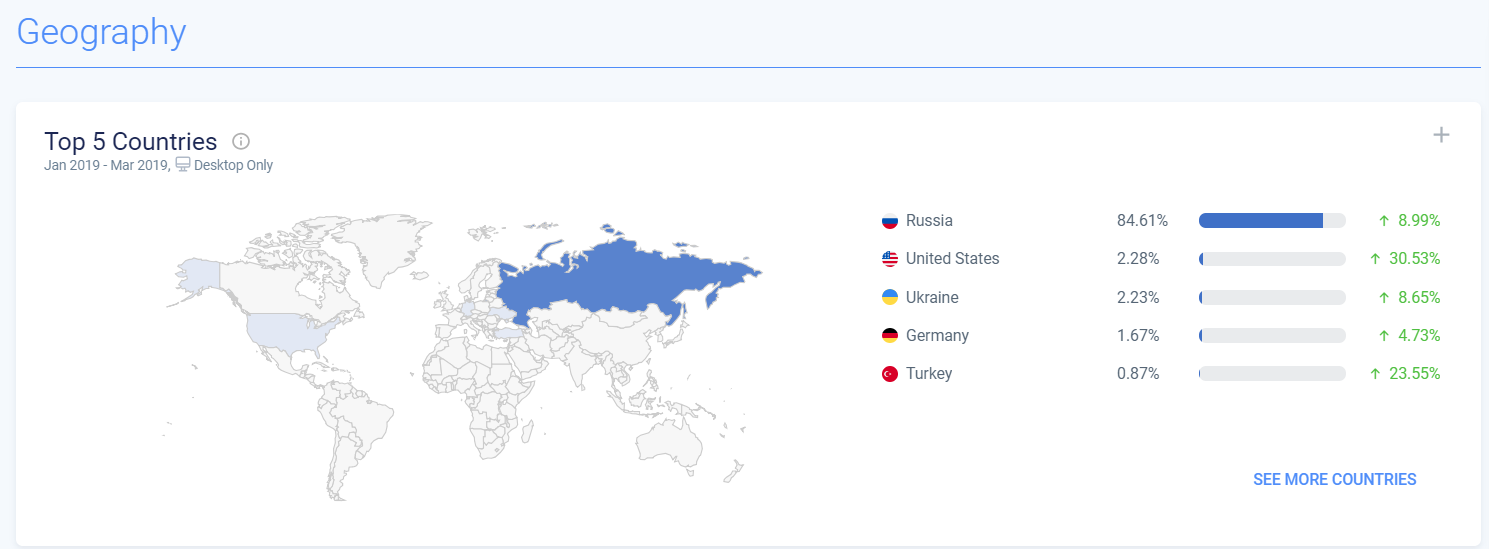Click Russia's traffic share progress bar

(1271, 221)
